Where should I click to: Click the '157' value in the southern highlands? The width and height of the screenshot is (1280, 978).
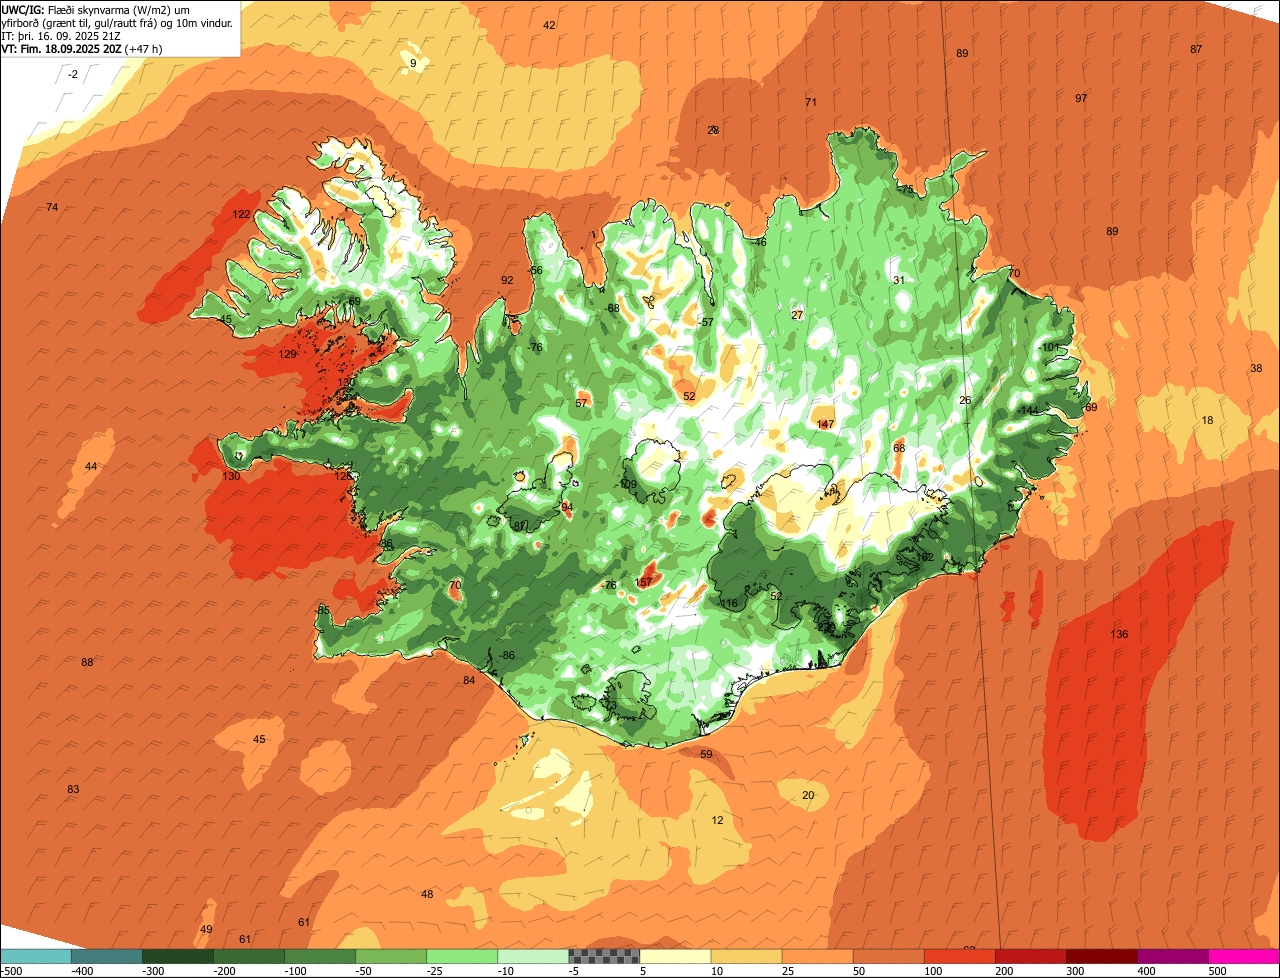point(644,582)
